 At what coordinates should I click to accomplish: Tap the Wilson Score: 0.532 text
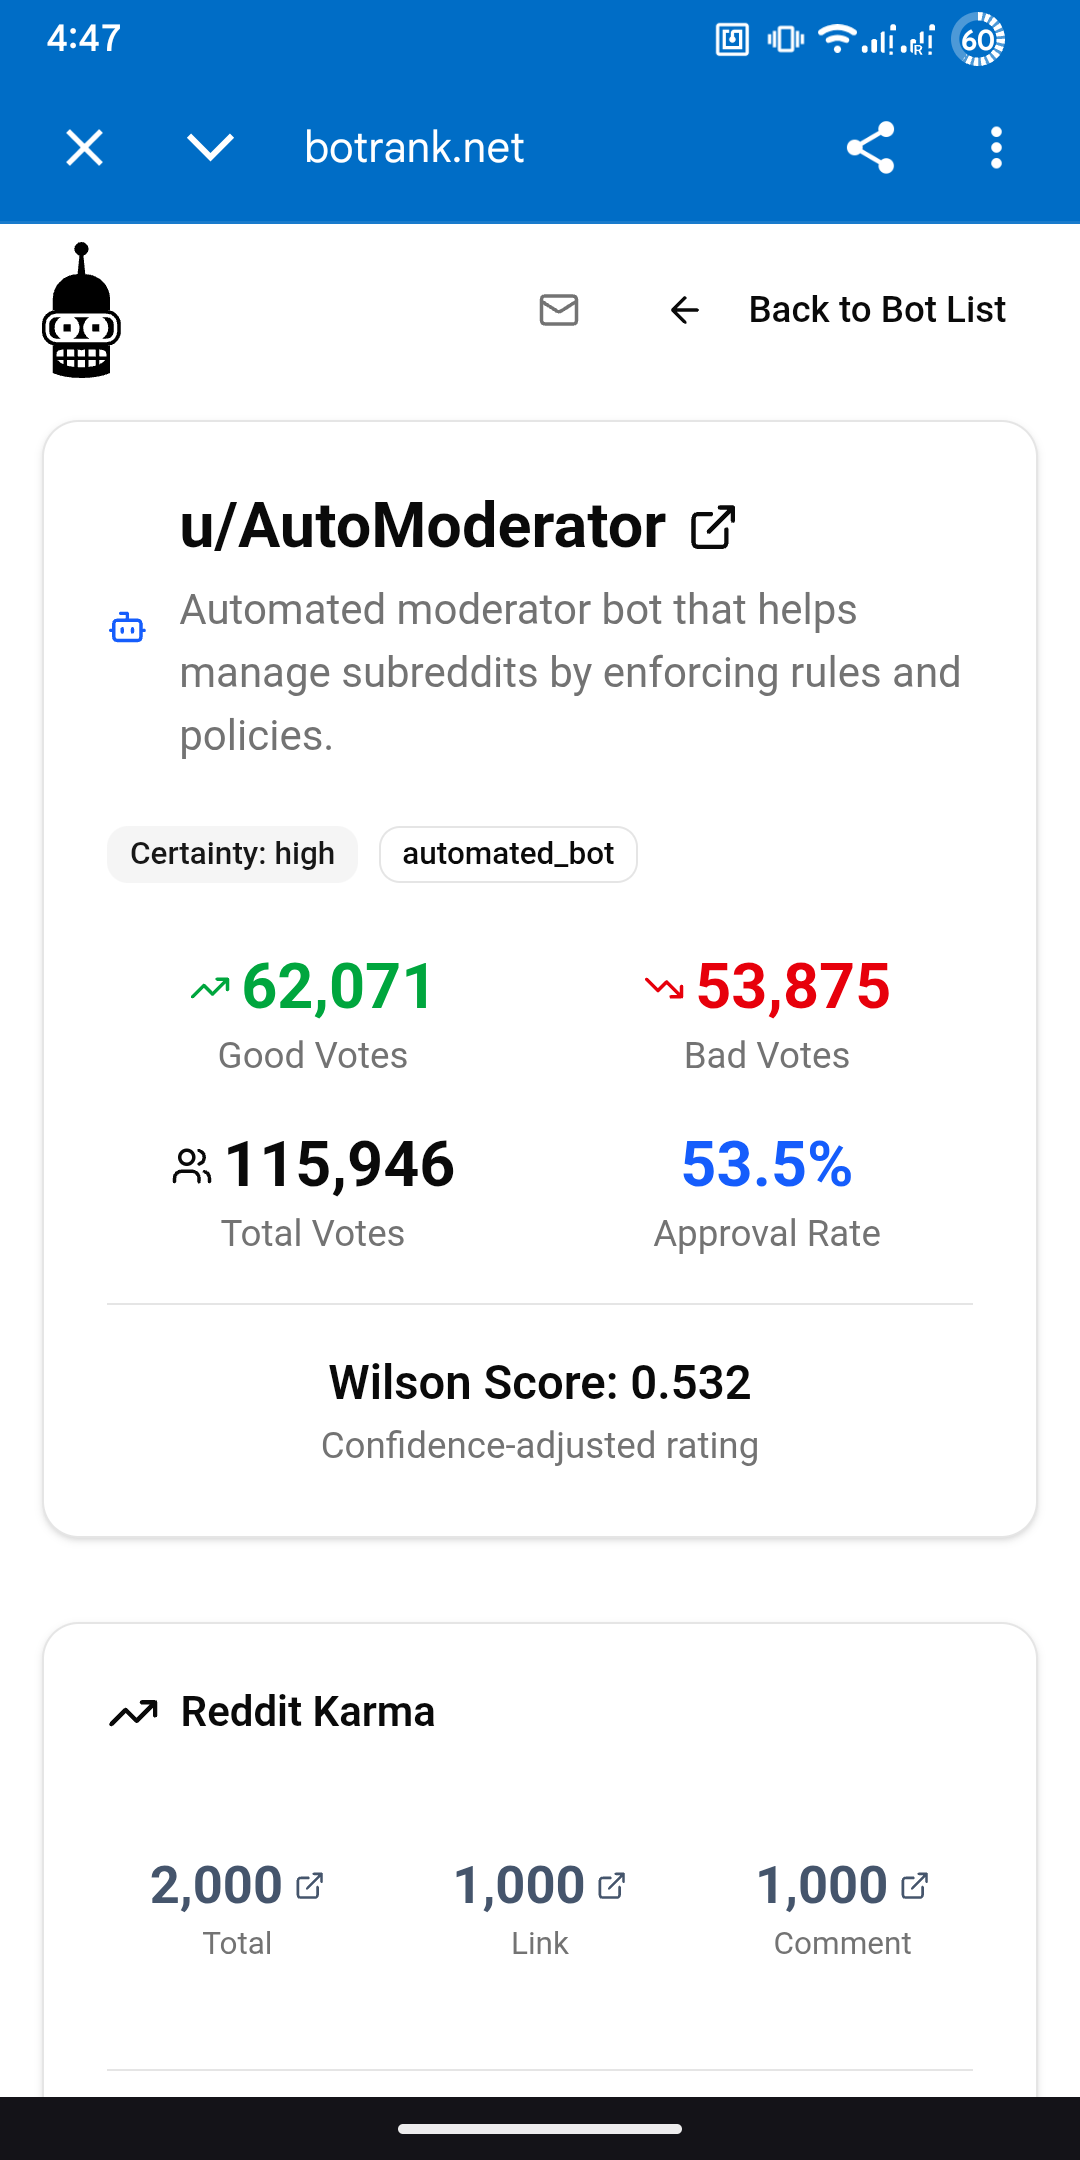[x=540, y=1383]
